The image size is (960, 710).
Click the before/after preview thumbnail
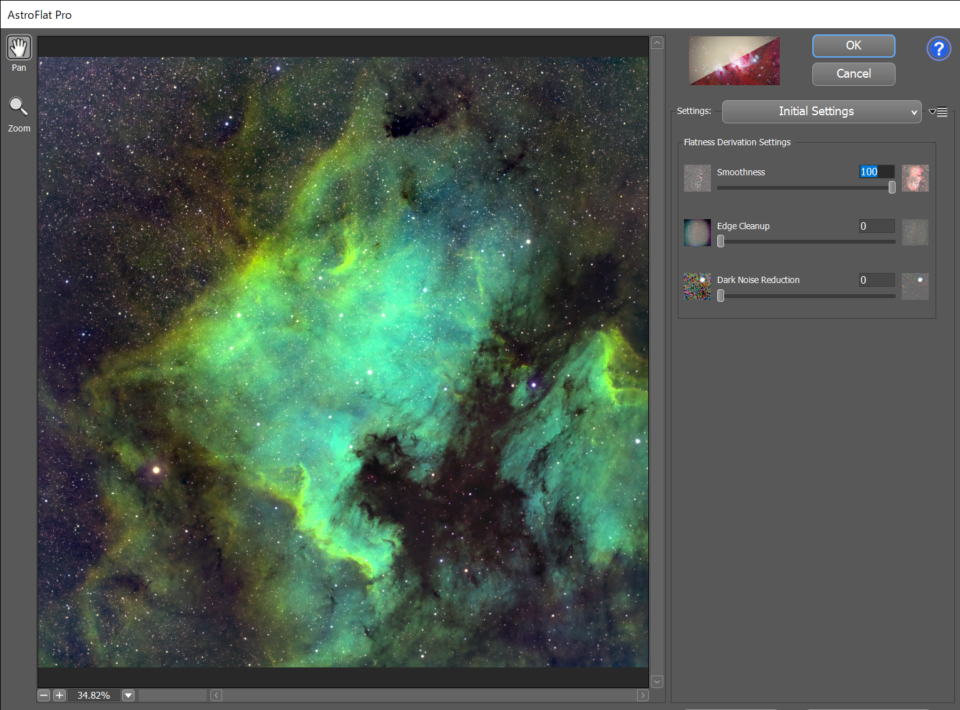[734, 60]
